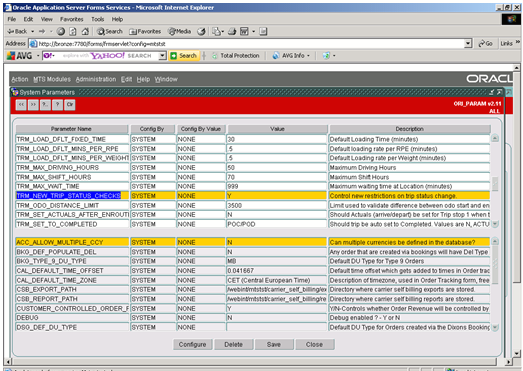Open the Oracle Forms Window menu
This screenshot has width=523, height=371.
click(x=166, y=79)
